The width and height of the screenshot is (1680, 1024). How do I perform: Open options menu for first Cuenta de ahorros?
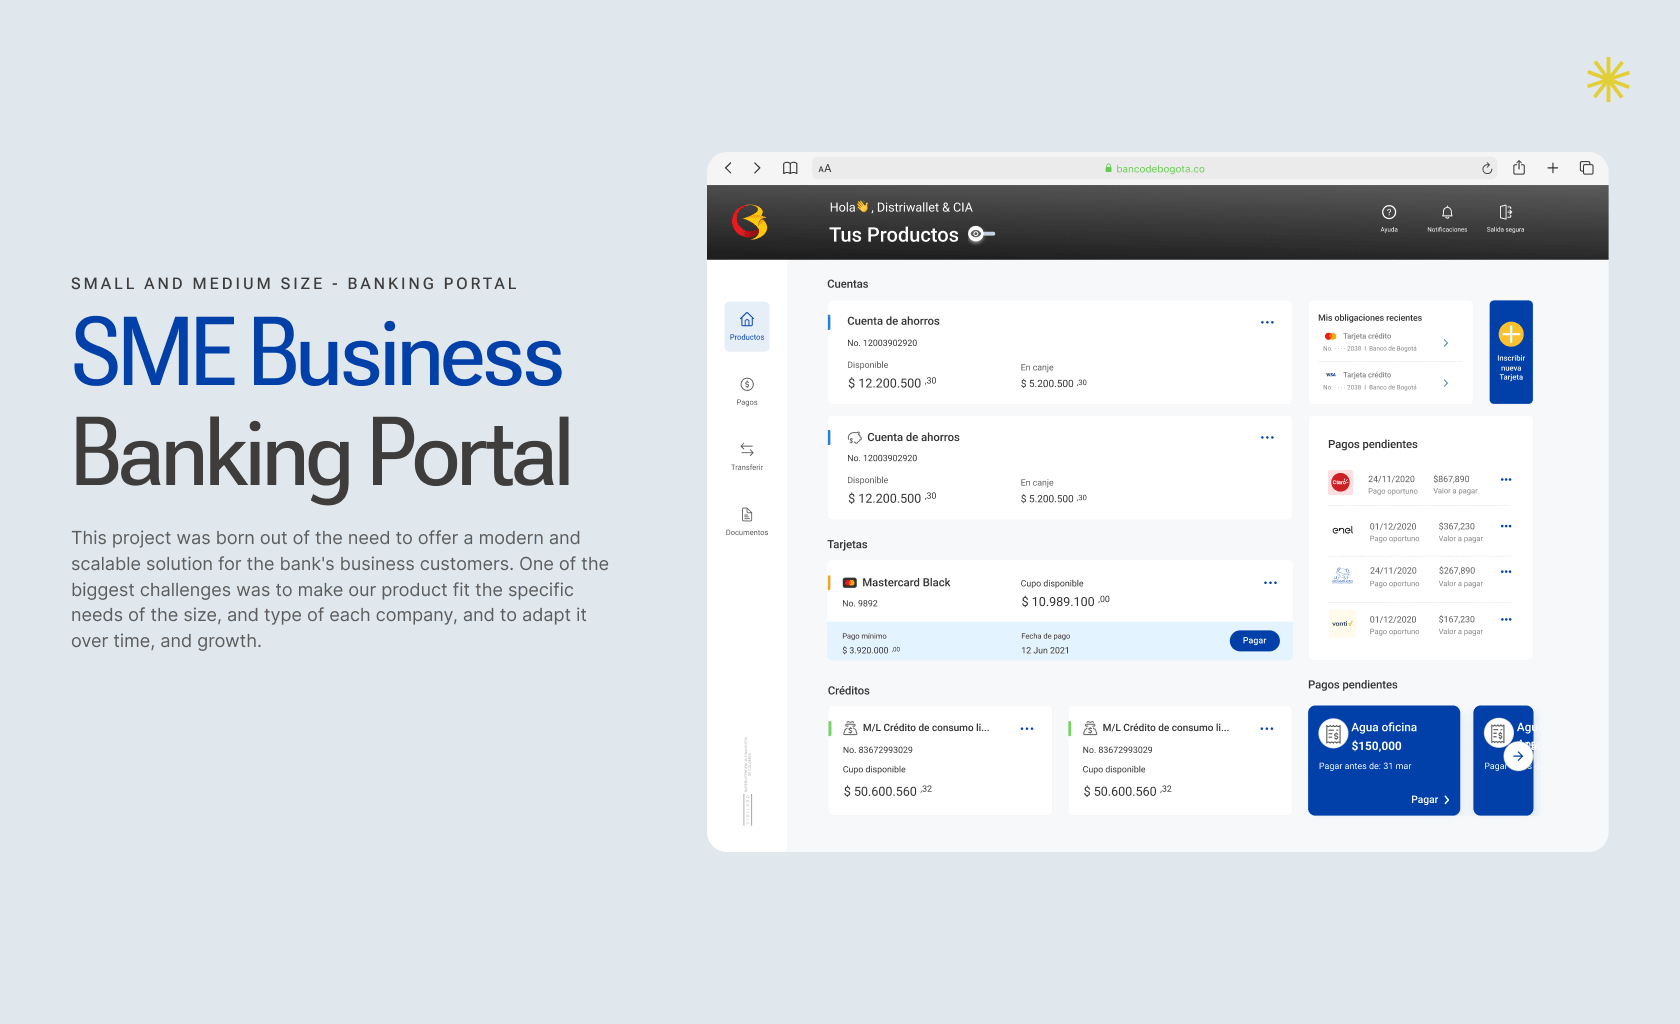[1267, 322]
